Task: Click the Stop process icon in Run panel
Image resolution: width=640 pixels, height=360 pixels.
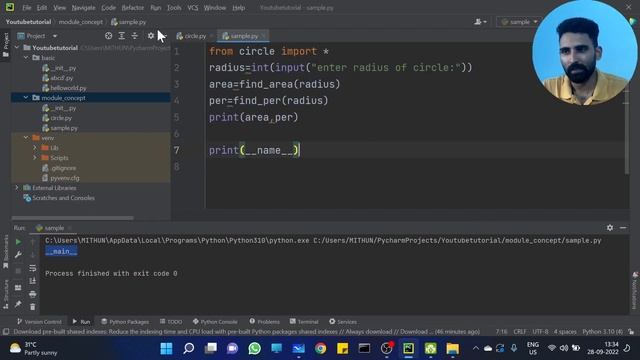Action: 18,271
